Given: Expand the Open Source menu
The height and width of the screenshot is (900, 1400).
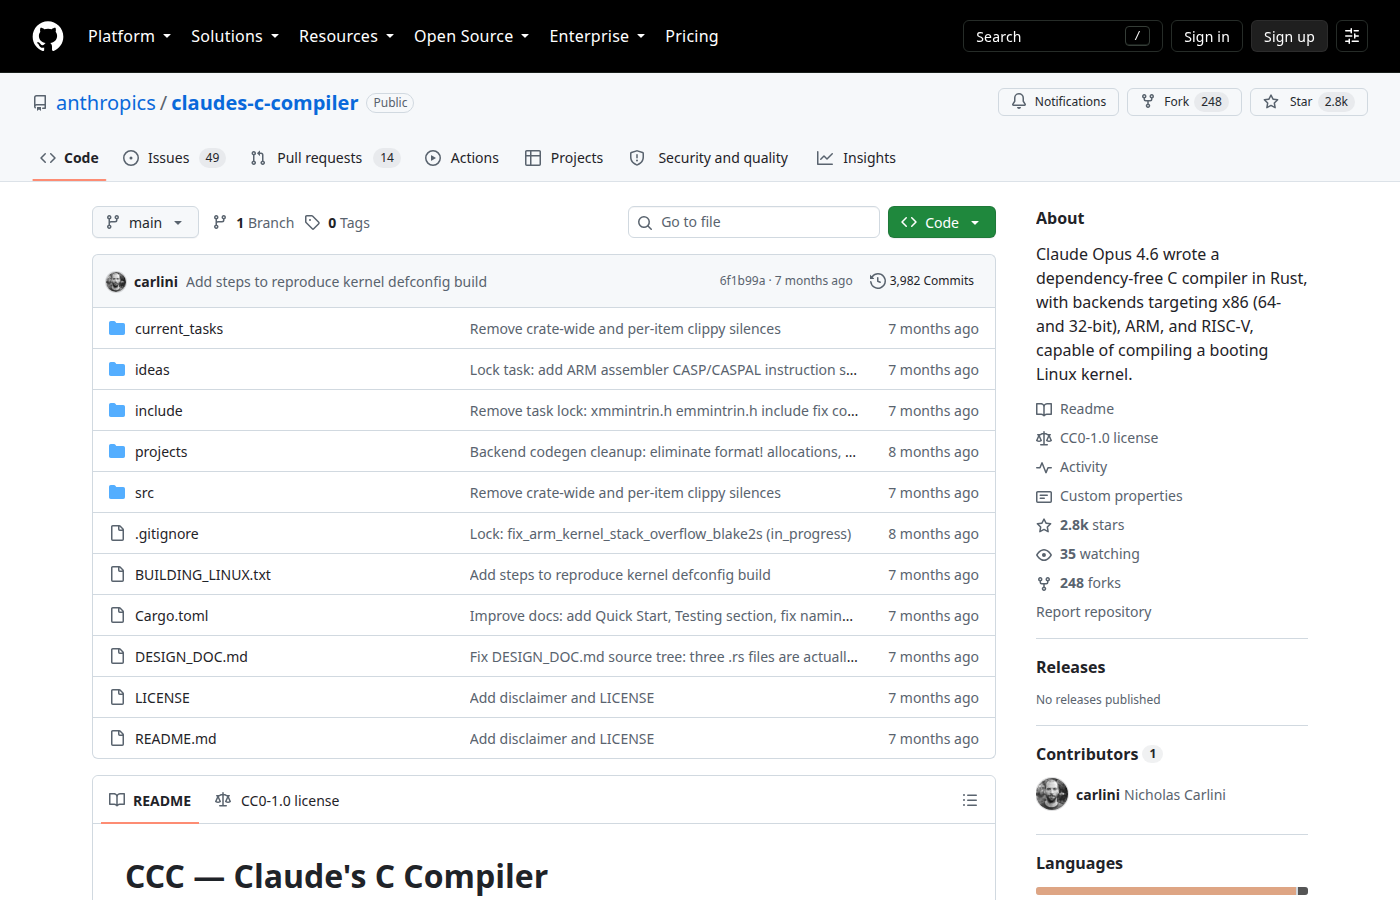Looking at the screenshot, I should coord(471,36).
